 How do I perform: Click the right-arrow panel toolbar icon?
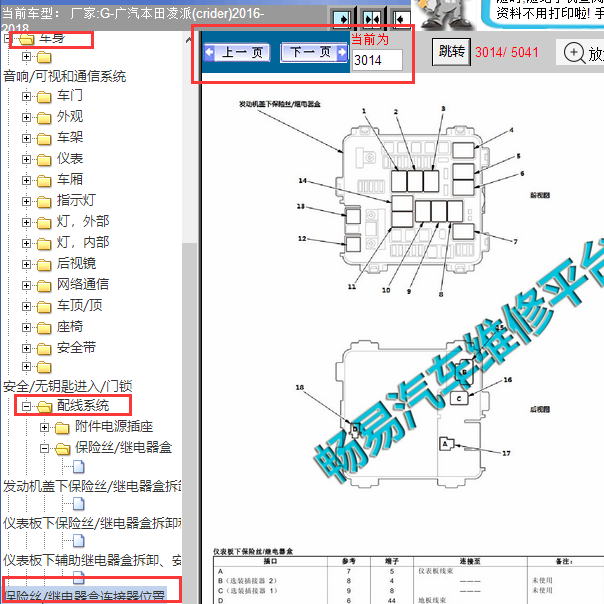click(x=342, y=18)
